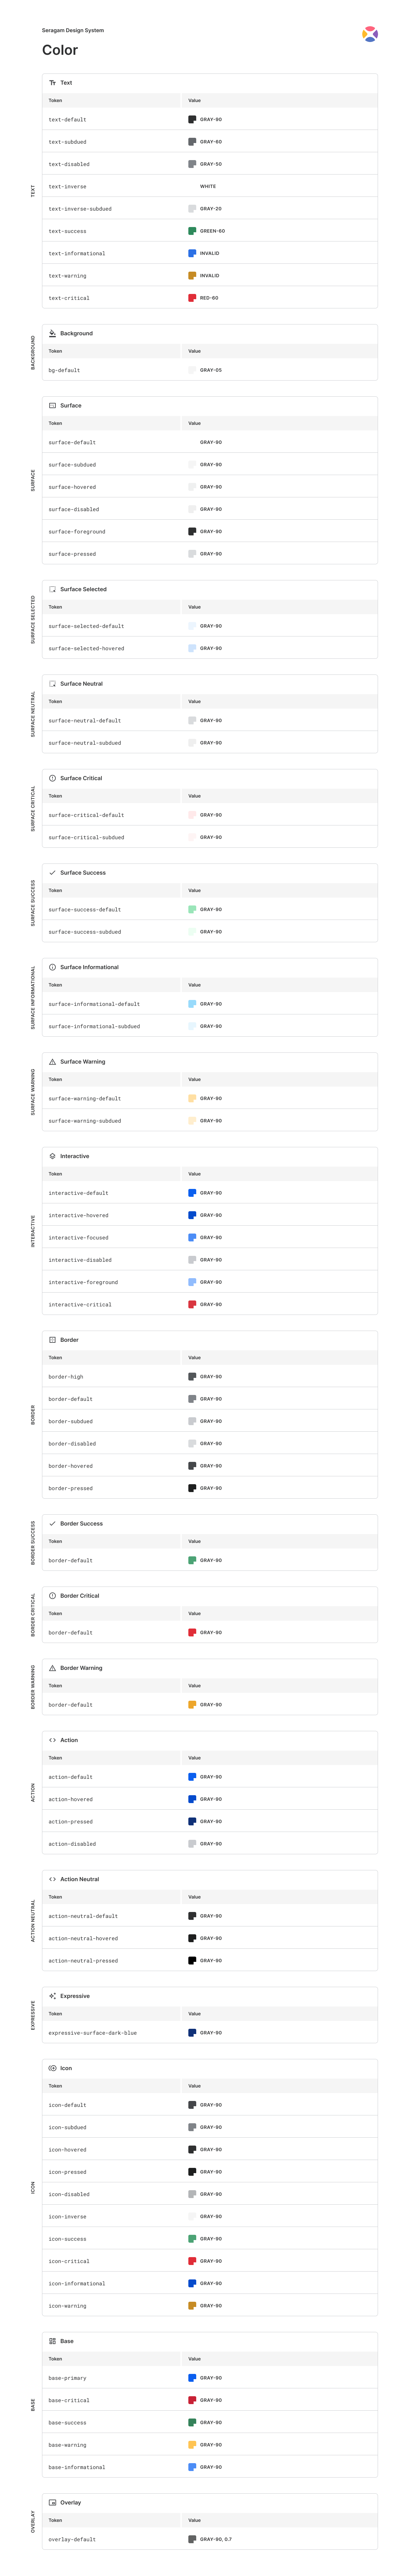Select the text-success green swatch
The image size is (420, 2576).
pyautogui.click(x=192, y=231)
